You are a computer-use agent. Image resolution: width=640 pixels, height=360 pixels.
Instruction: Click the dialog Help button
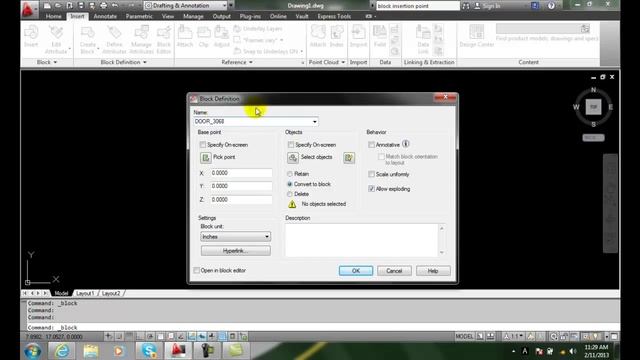tap(433, 271)
